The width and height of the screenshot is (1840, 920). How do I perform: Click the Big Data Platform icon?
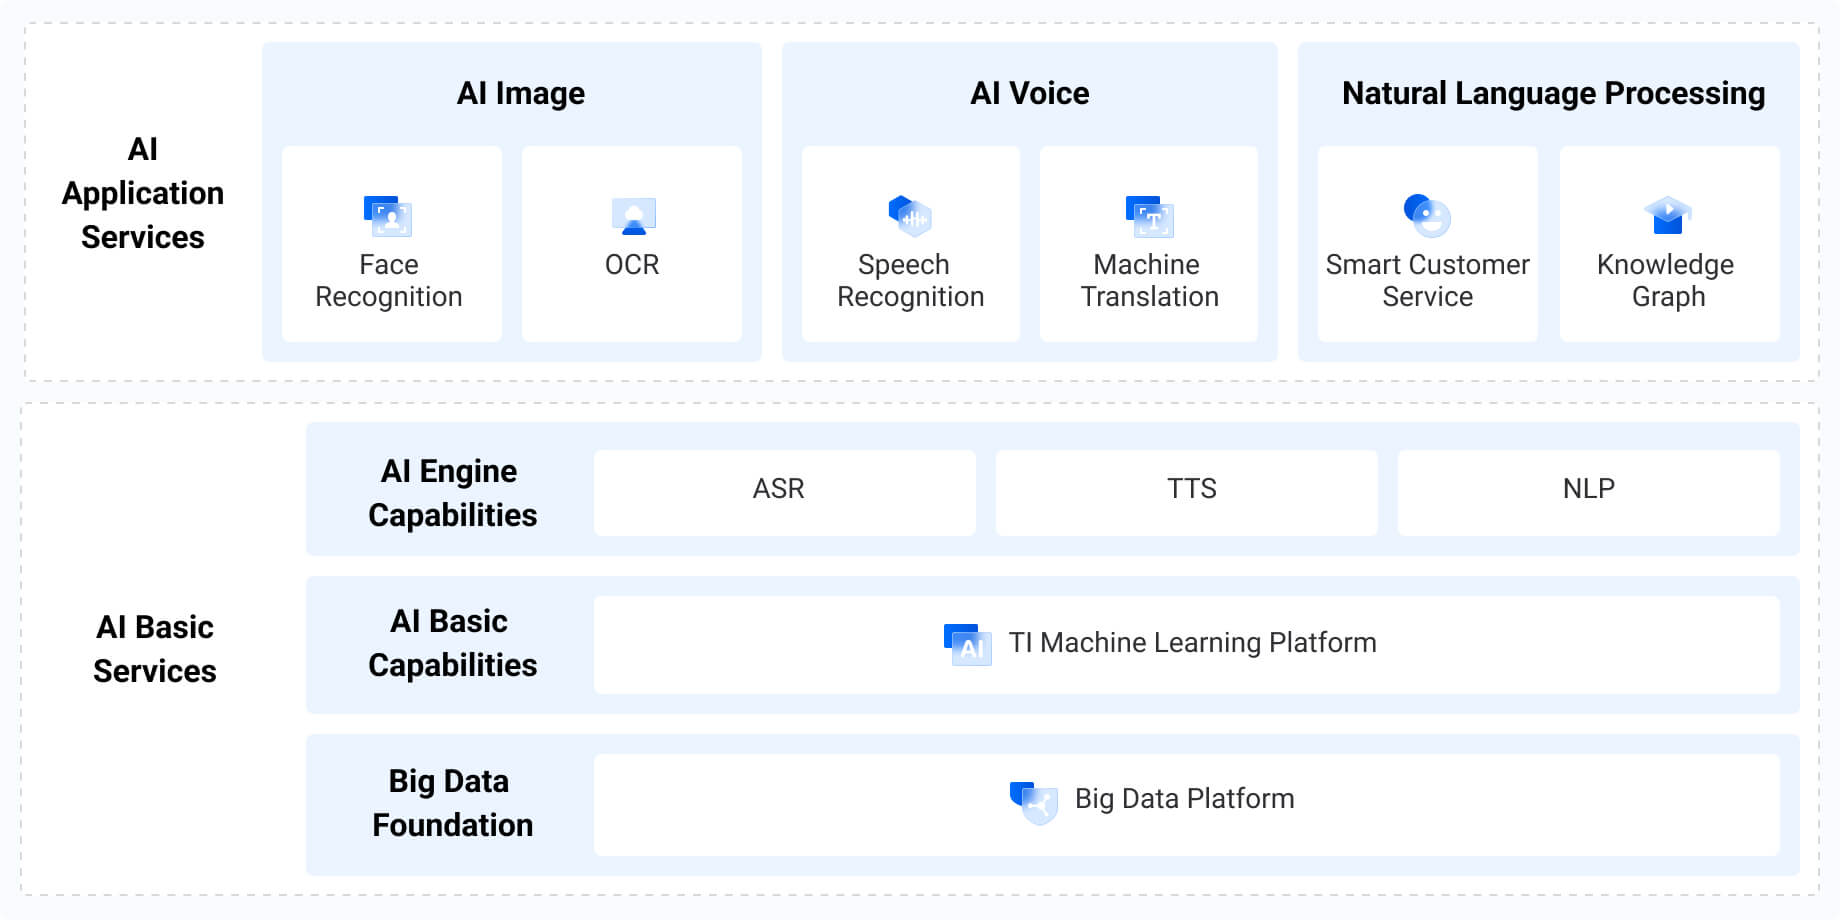pos(1034,802)
